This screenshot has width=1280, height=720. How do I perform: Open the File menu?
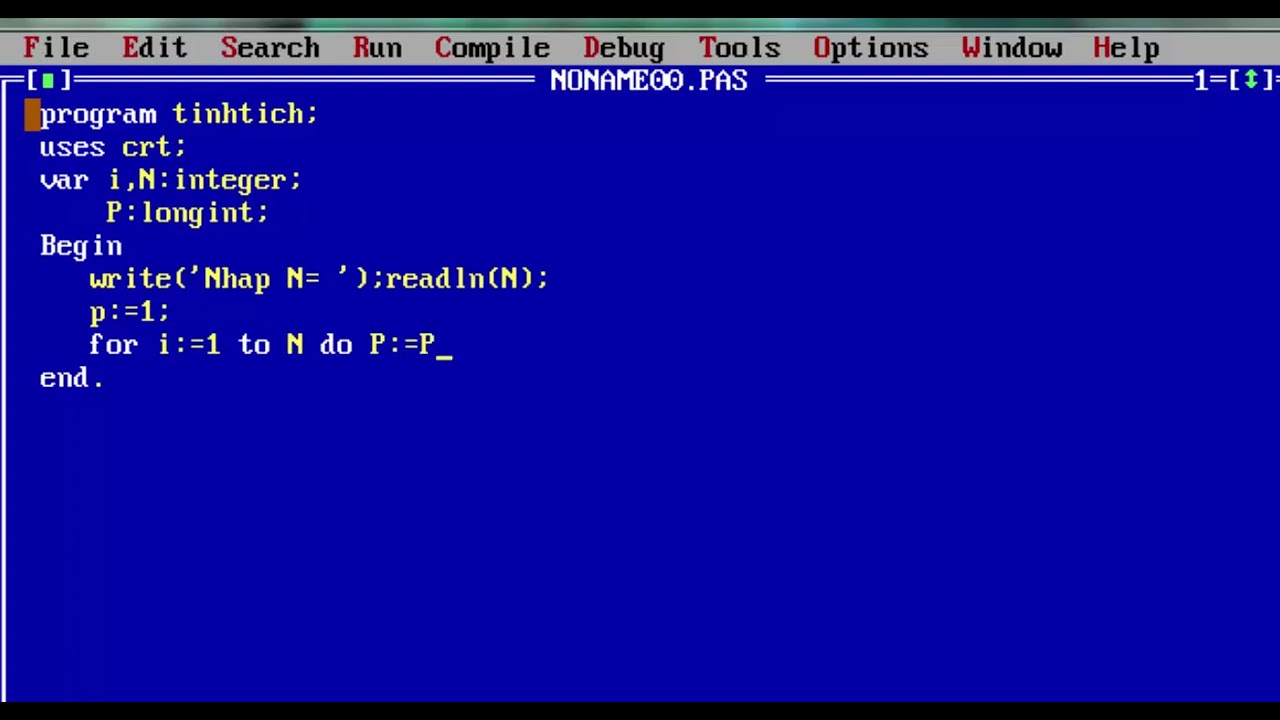56,47
